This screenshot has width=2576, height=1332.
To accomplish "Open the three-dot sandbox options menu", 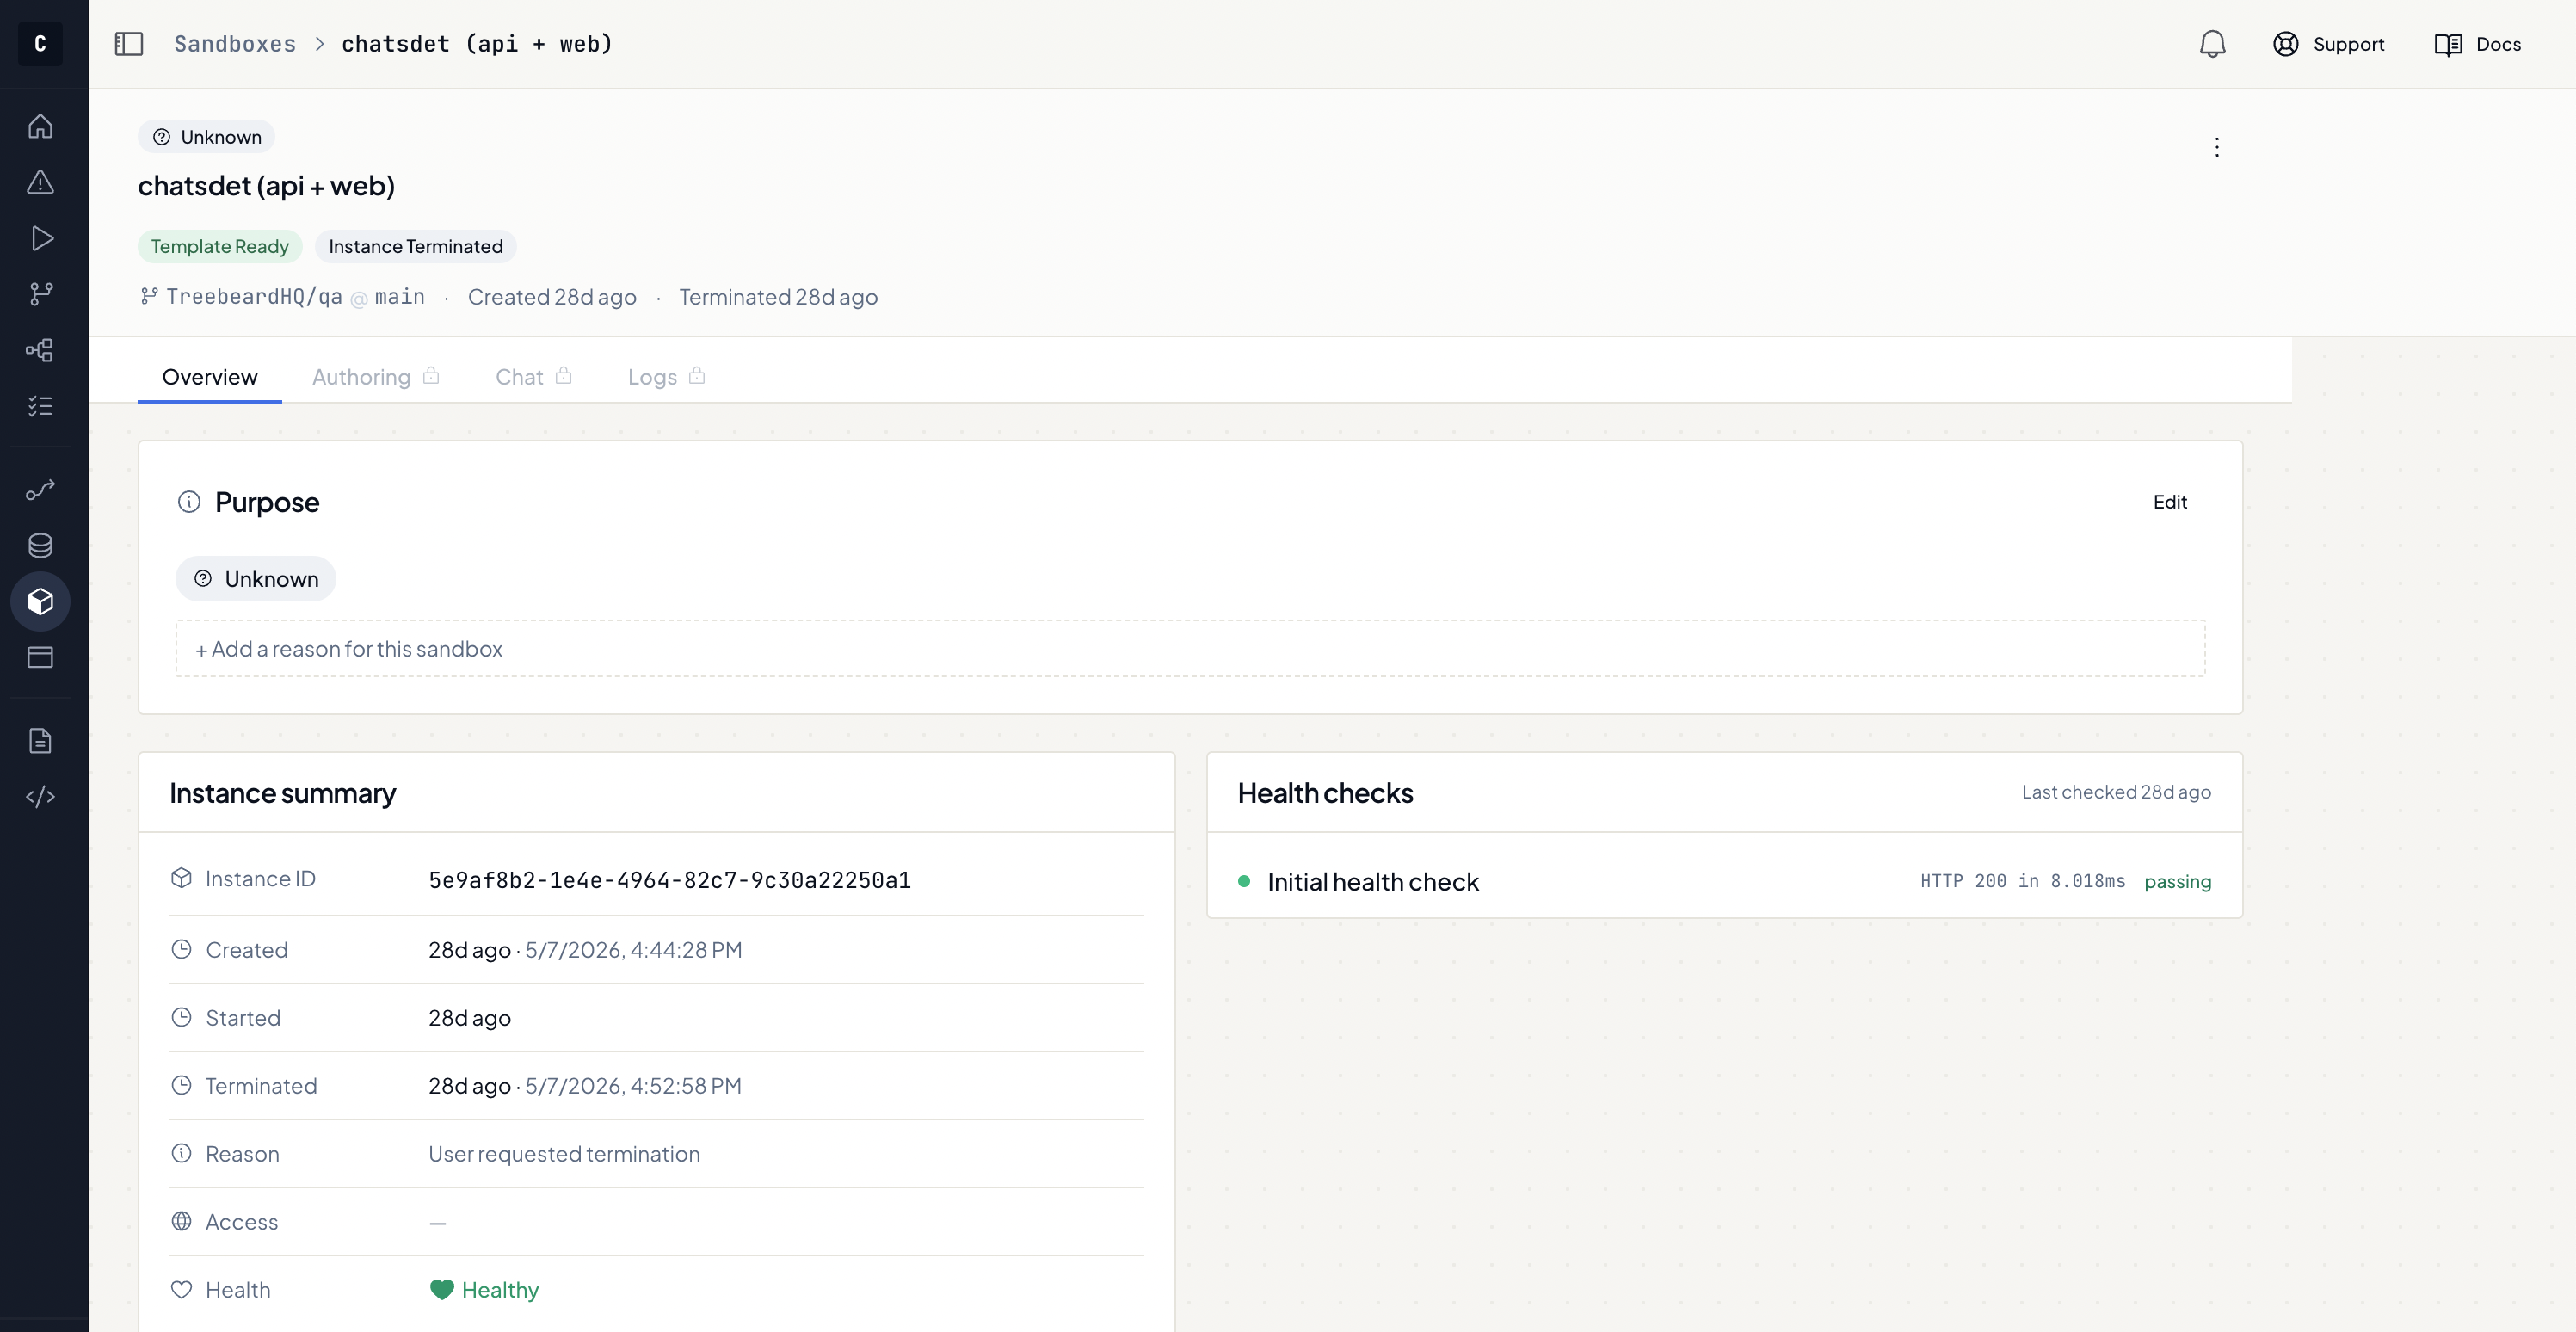I will tap(2216, 147).
